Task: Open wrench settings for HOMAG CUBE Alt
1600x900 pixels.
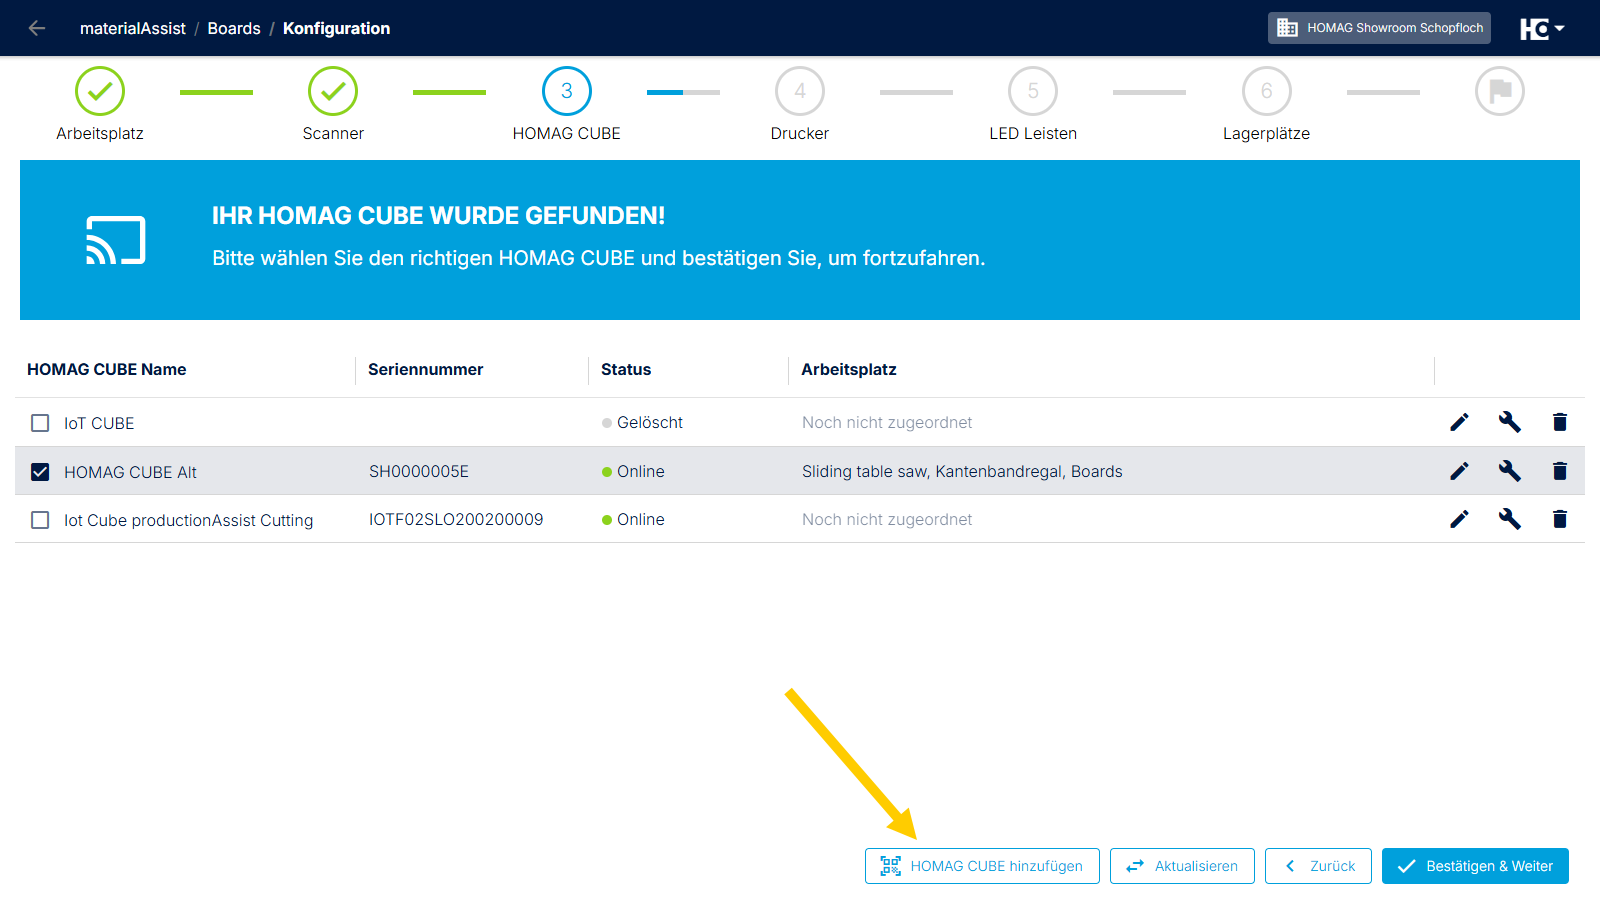Action: (x=1509, y=471)
